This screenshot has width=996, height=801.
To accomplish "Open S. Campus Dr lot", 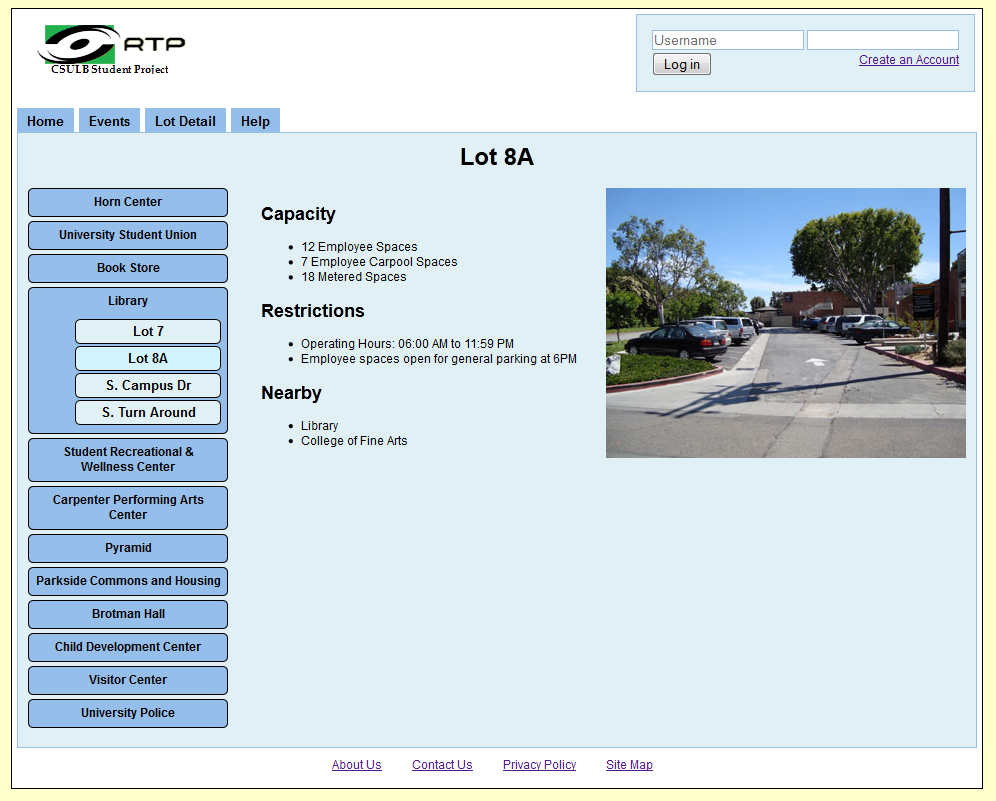I will tap(148, 386).
